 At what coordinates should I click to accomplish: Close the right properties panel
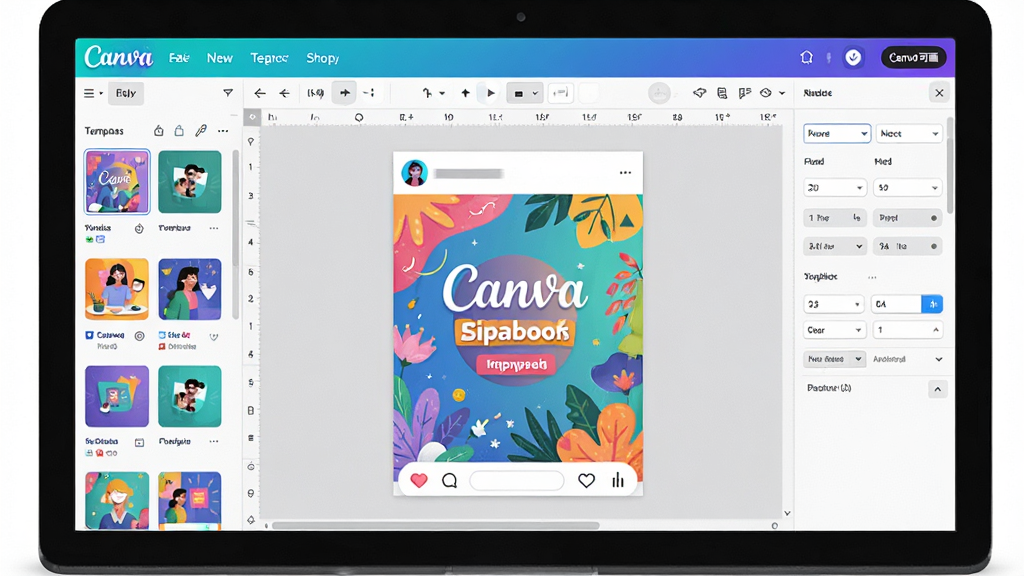click(x=939, y=93)
